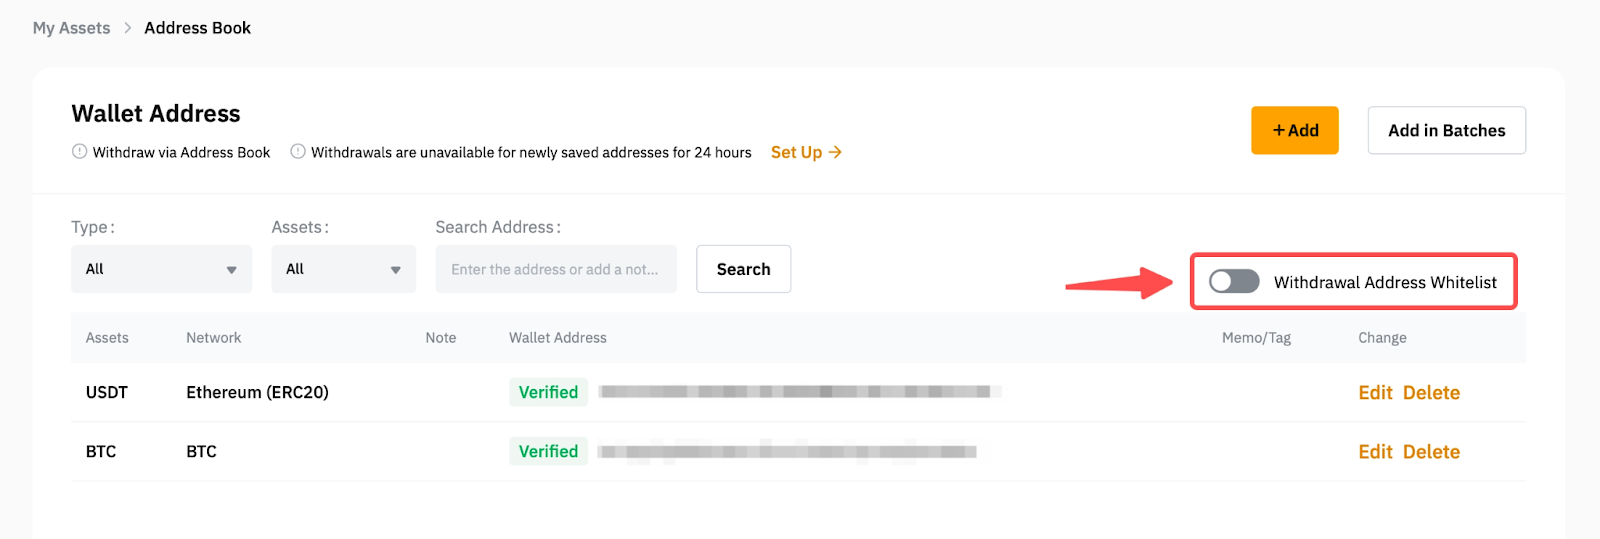Open the Set Up link
Viewport: 1600px width, 539px height.
(x=796, y=152)
